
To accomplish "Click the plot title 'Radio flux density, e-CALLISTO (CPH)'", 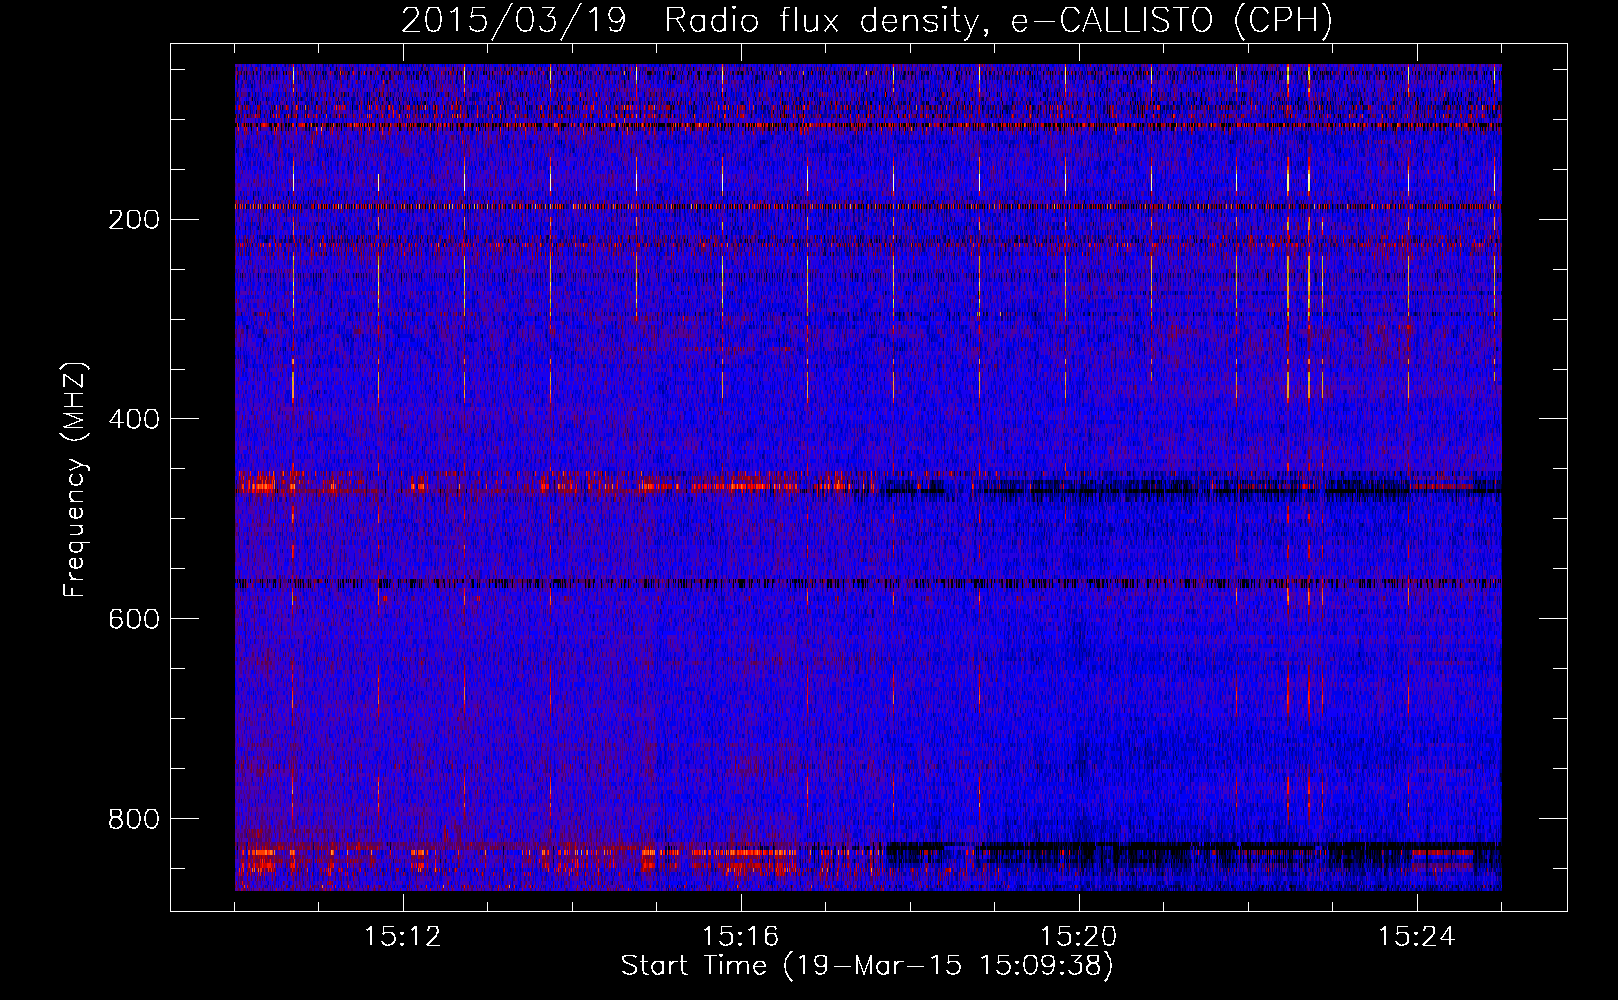I will [x=998, y=21].
